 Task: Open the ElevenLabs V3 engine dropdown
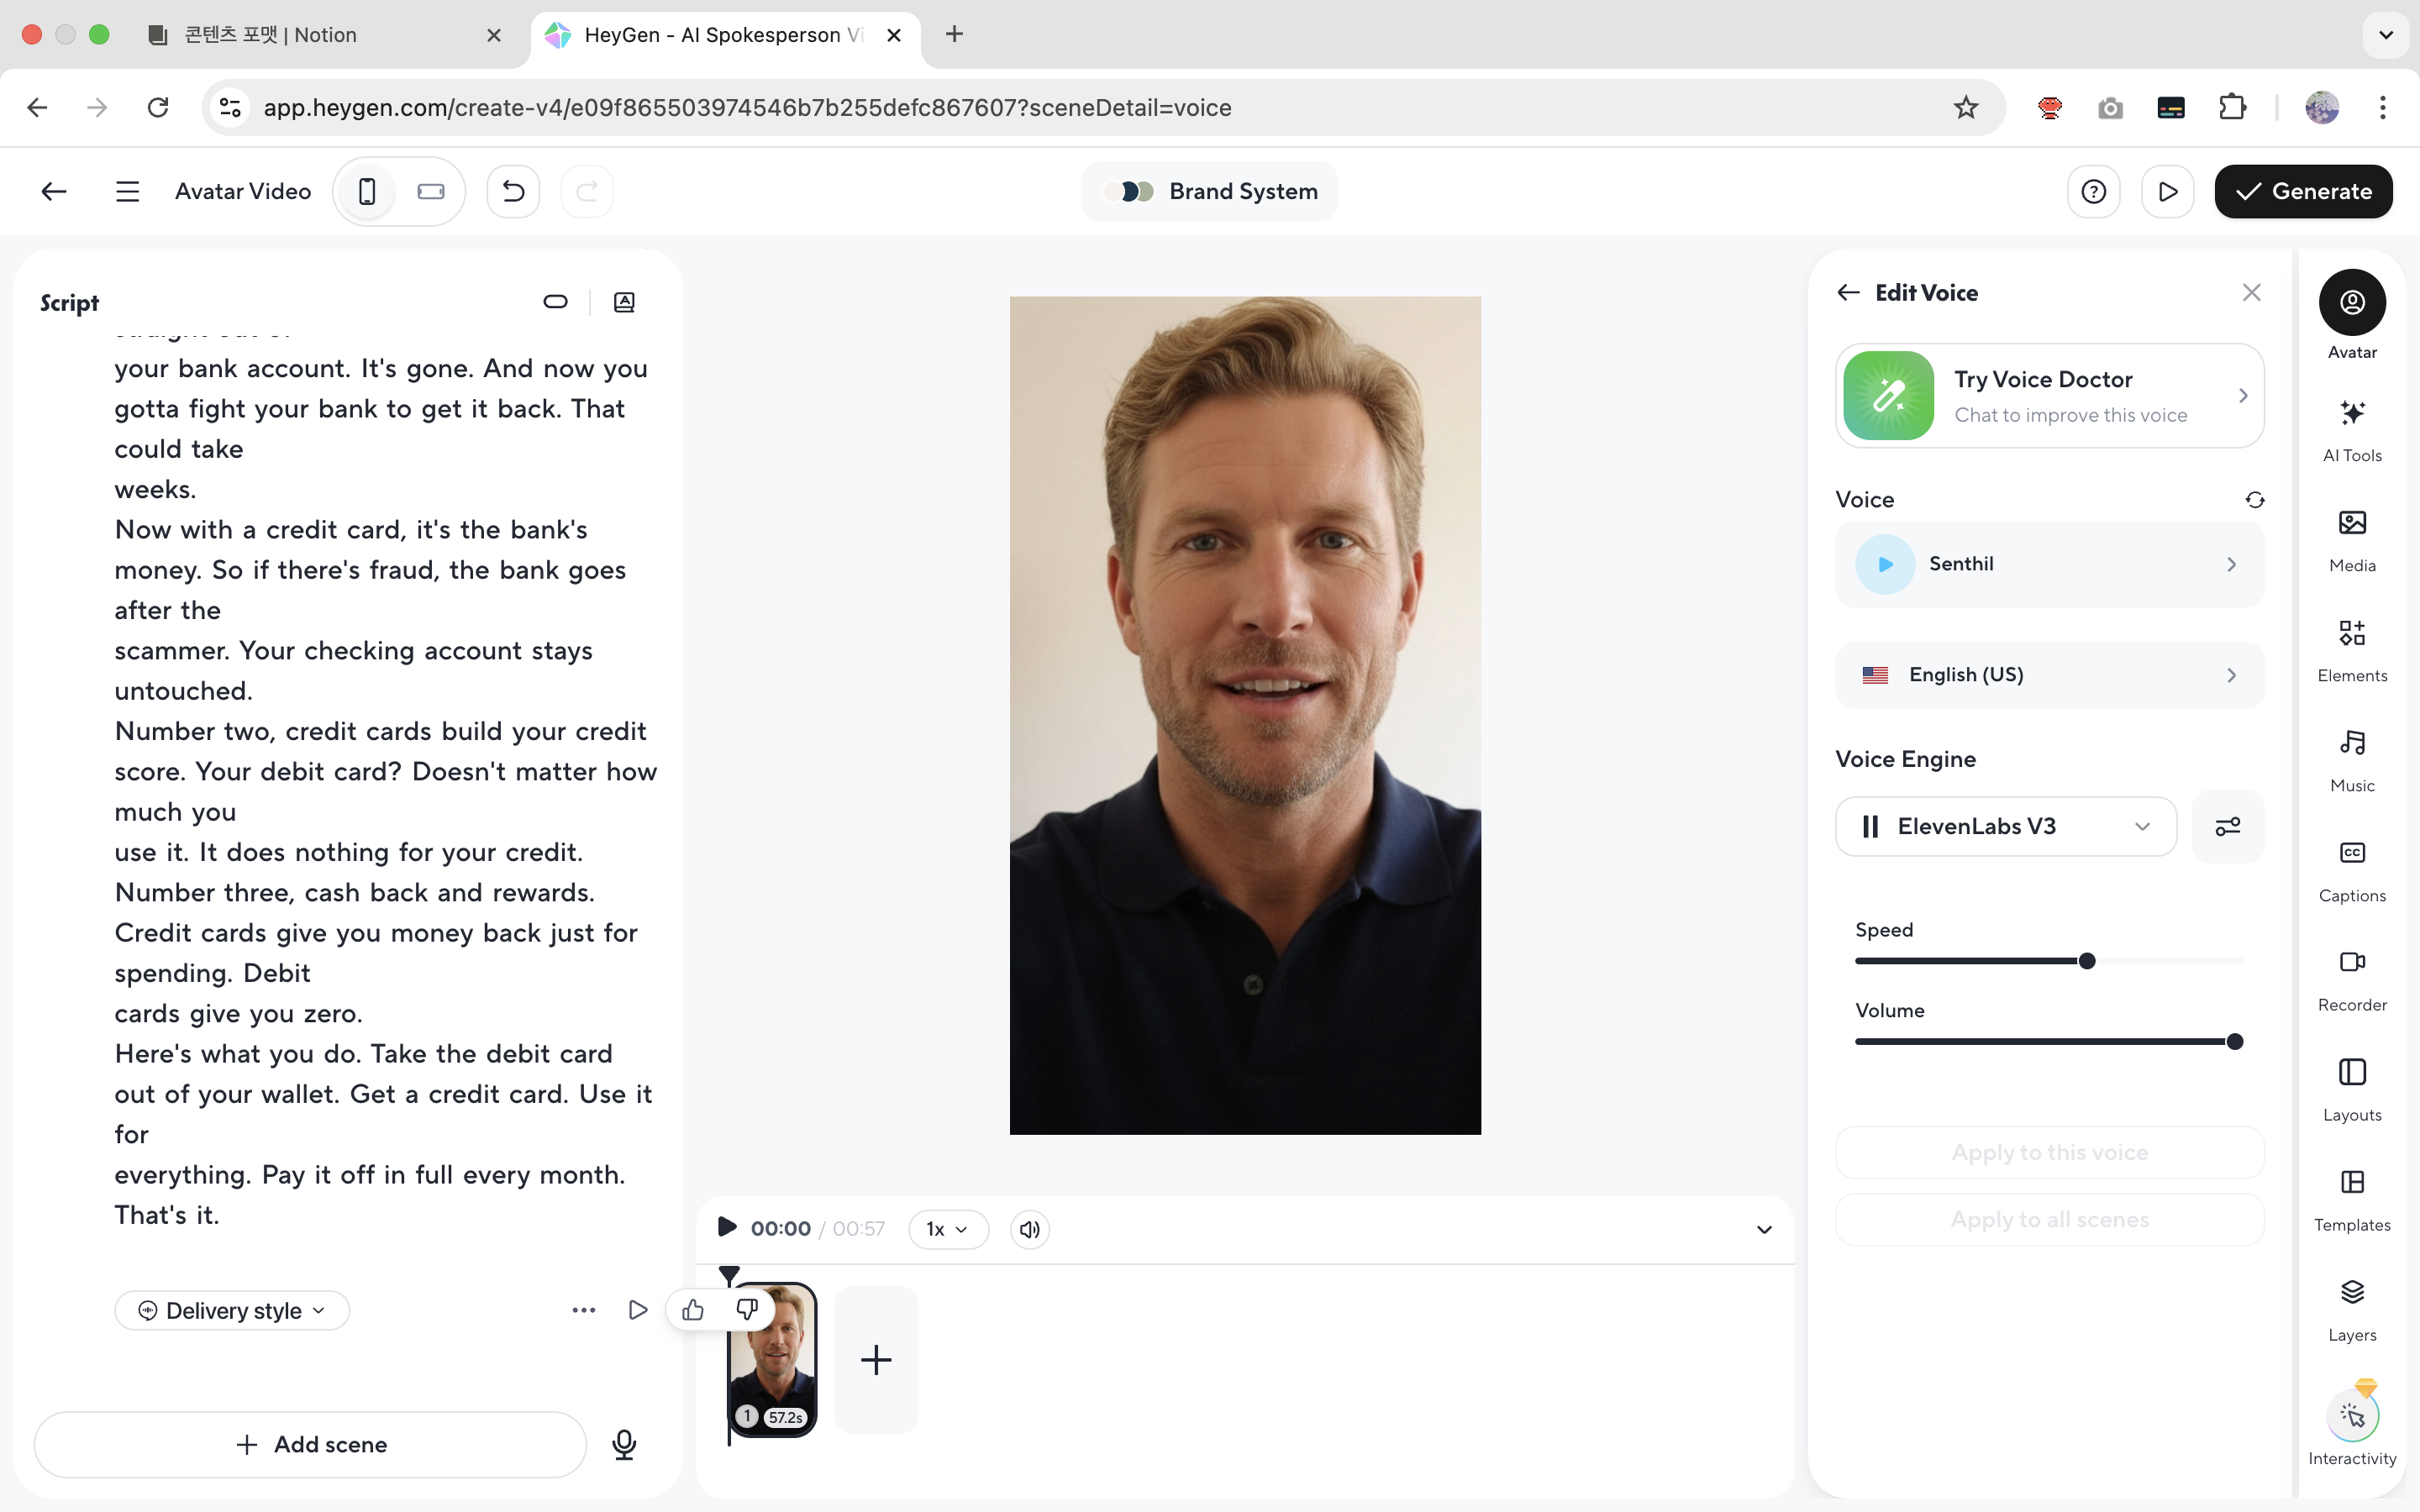[x=2005, y=826]
